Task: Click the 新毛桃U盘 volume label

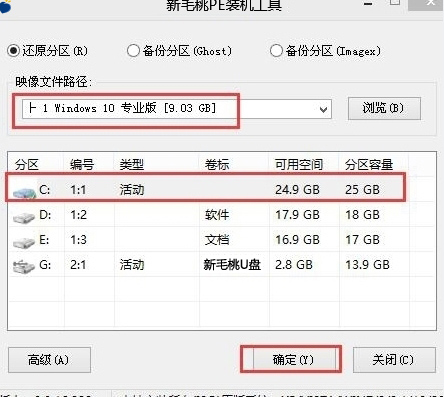Action: pyautogui.click(x=232, y=265)
